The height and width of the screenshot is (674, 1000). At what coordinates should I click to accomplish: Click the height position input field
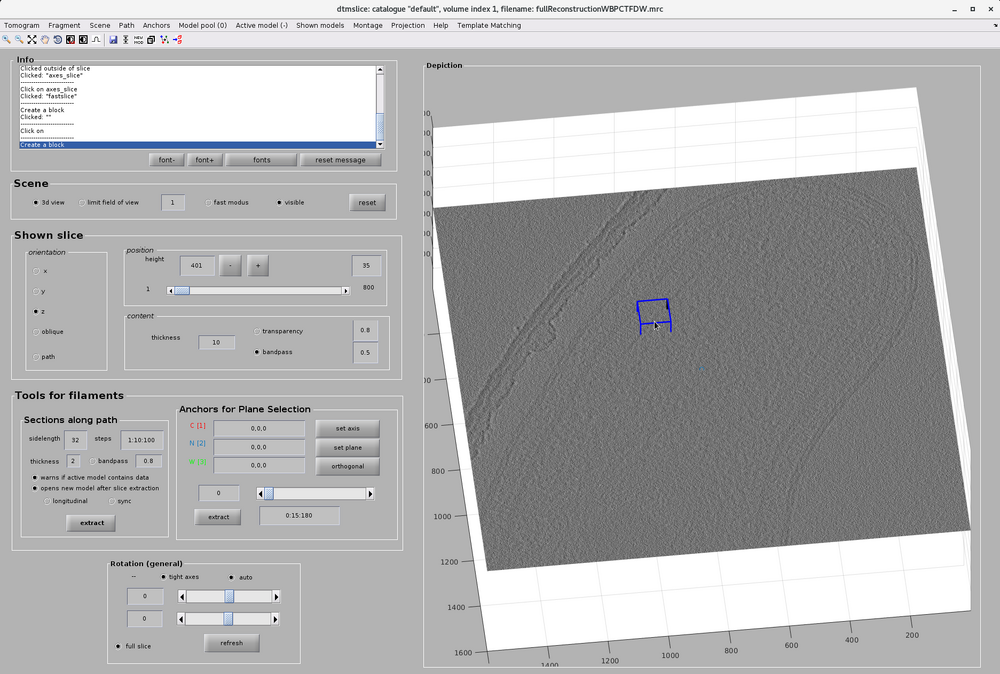click(x=197, y=265)
